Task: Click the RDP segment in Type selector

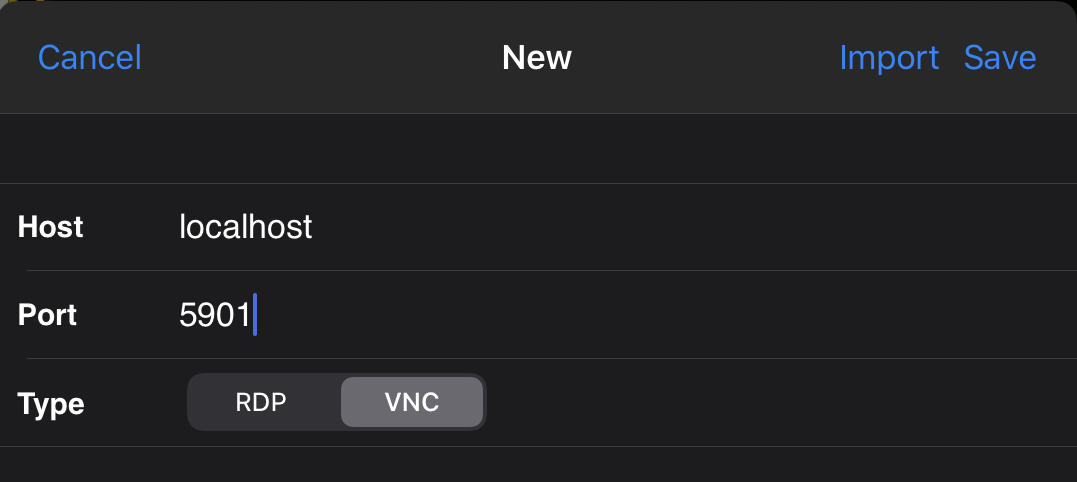Action: (x=262, y=402)
